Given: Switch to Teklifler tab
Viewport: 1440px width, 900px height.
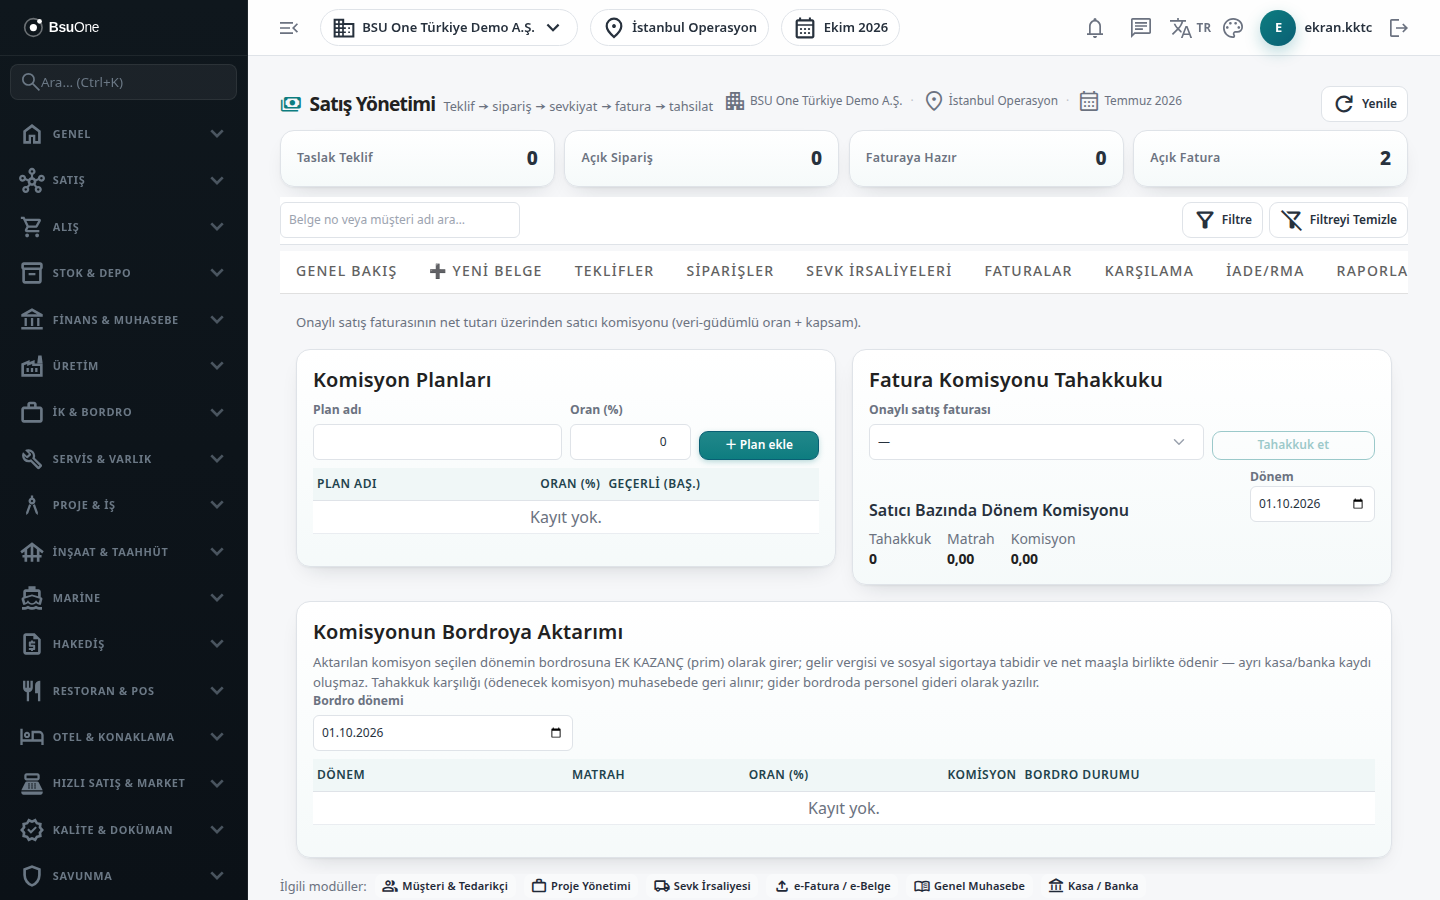Looking at the screenshot, I should click(614, 271).
